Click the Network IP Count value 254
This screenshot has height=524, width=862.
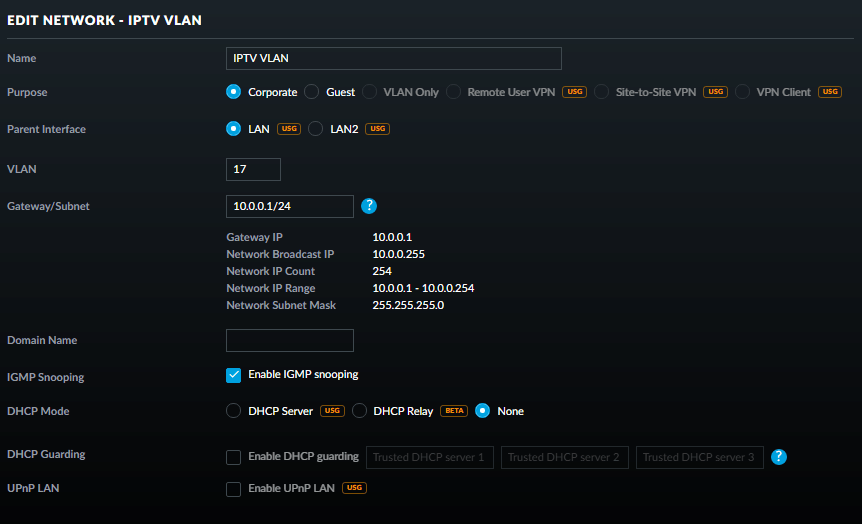[x=382, y=271]
